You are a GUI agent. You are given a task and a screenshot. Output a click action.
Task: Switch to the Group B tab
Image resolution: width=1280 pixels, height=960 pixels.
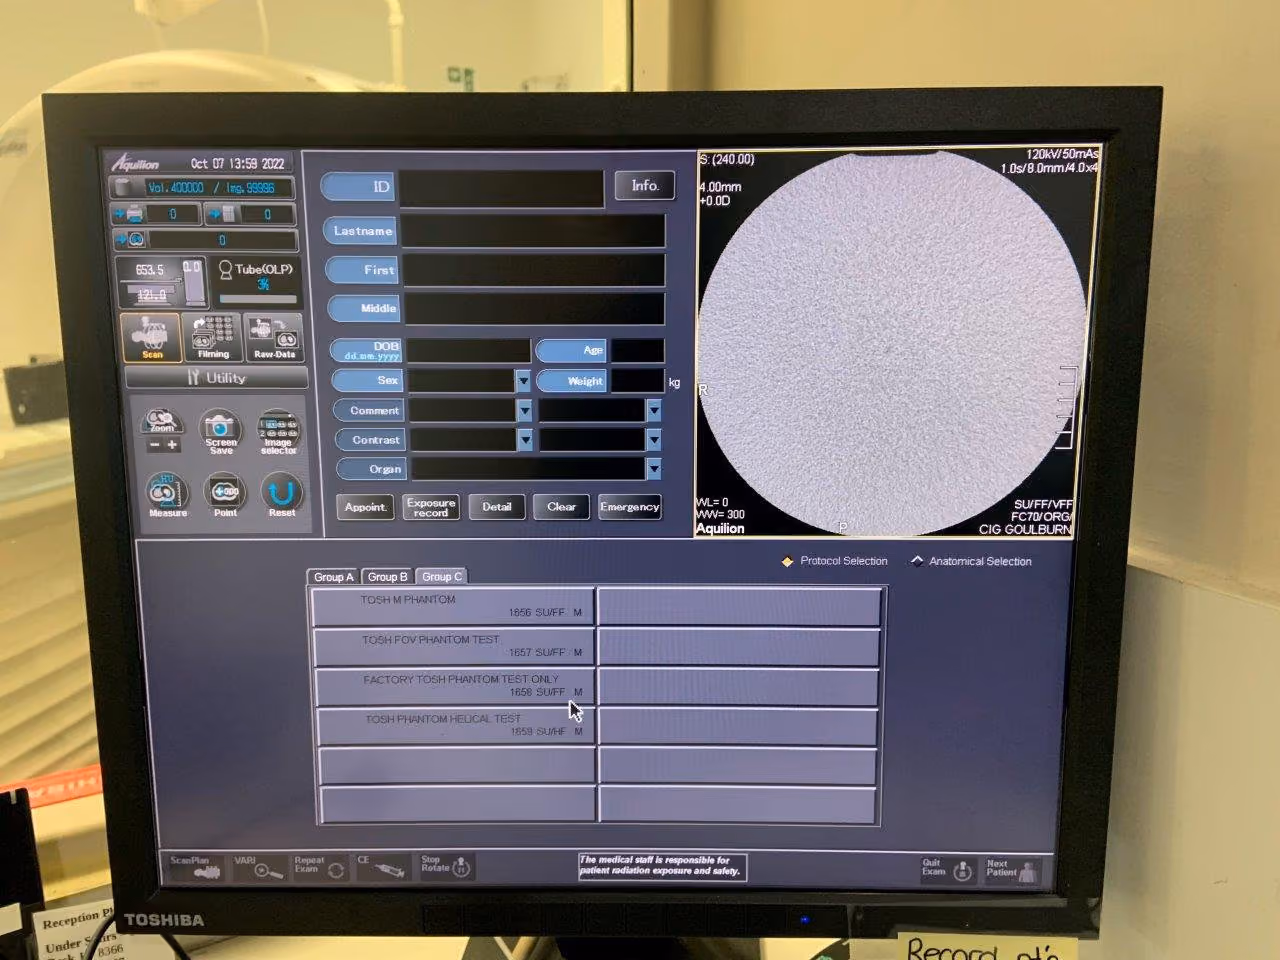[387, 577]
